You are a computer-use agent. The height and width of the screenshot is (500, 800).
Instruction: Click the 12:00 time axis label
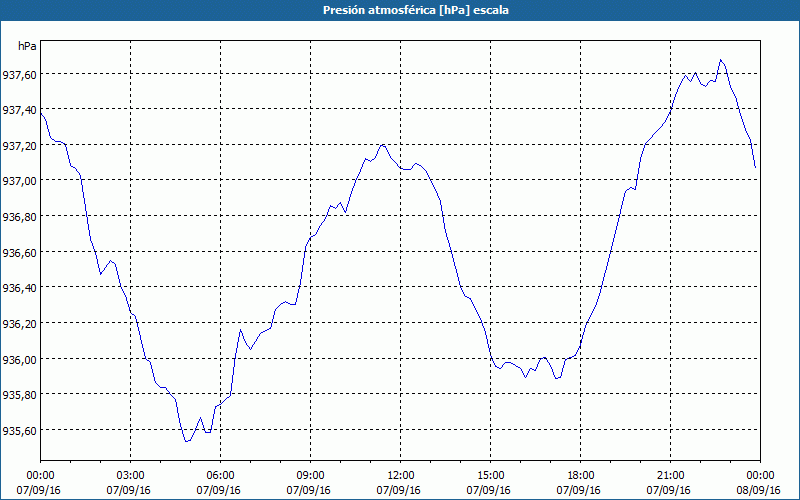[x=401, y=476]
